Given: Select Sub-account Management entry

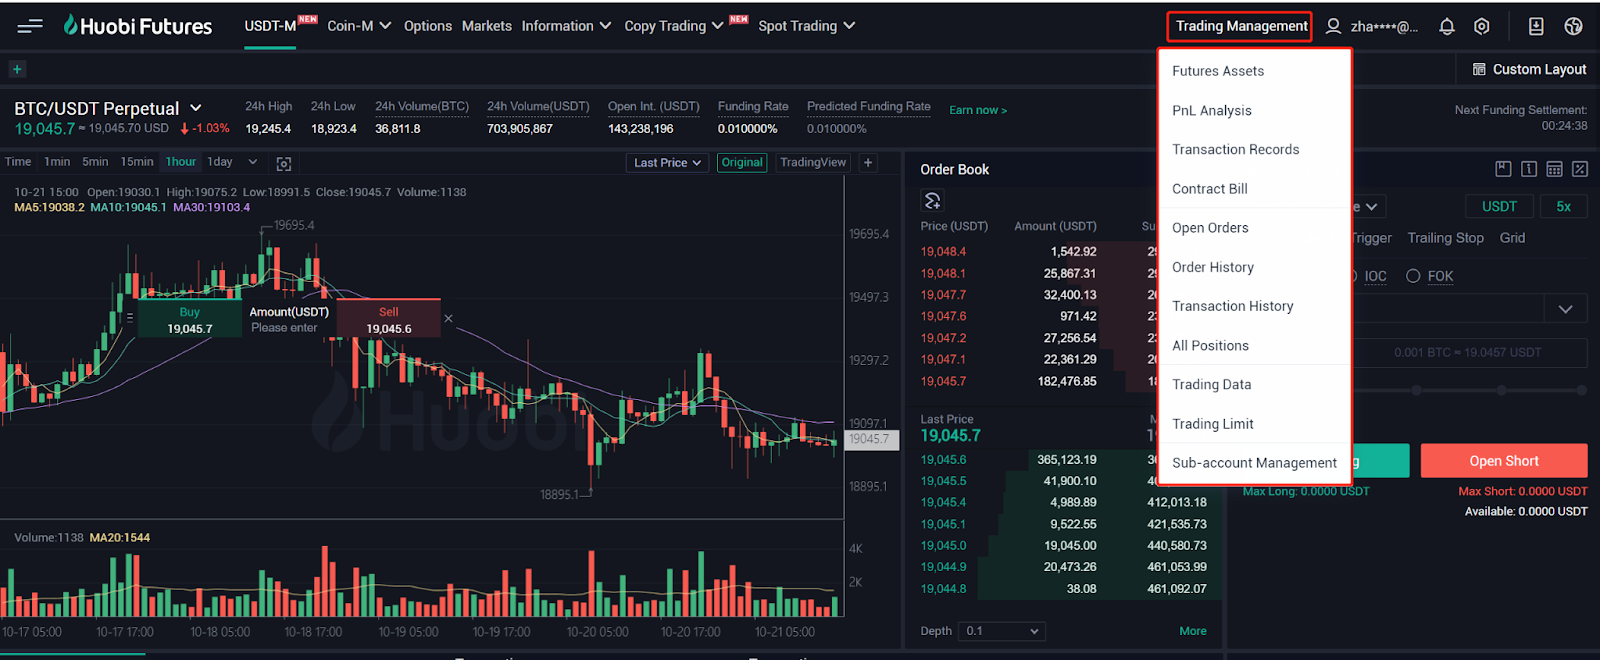Looking at the screenshot, I should [1255, 463].
